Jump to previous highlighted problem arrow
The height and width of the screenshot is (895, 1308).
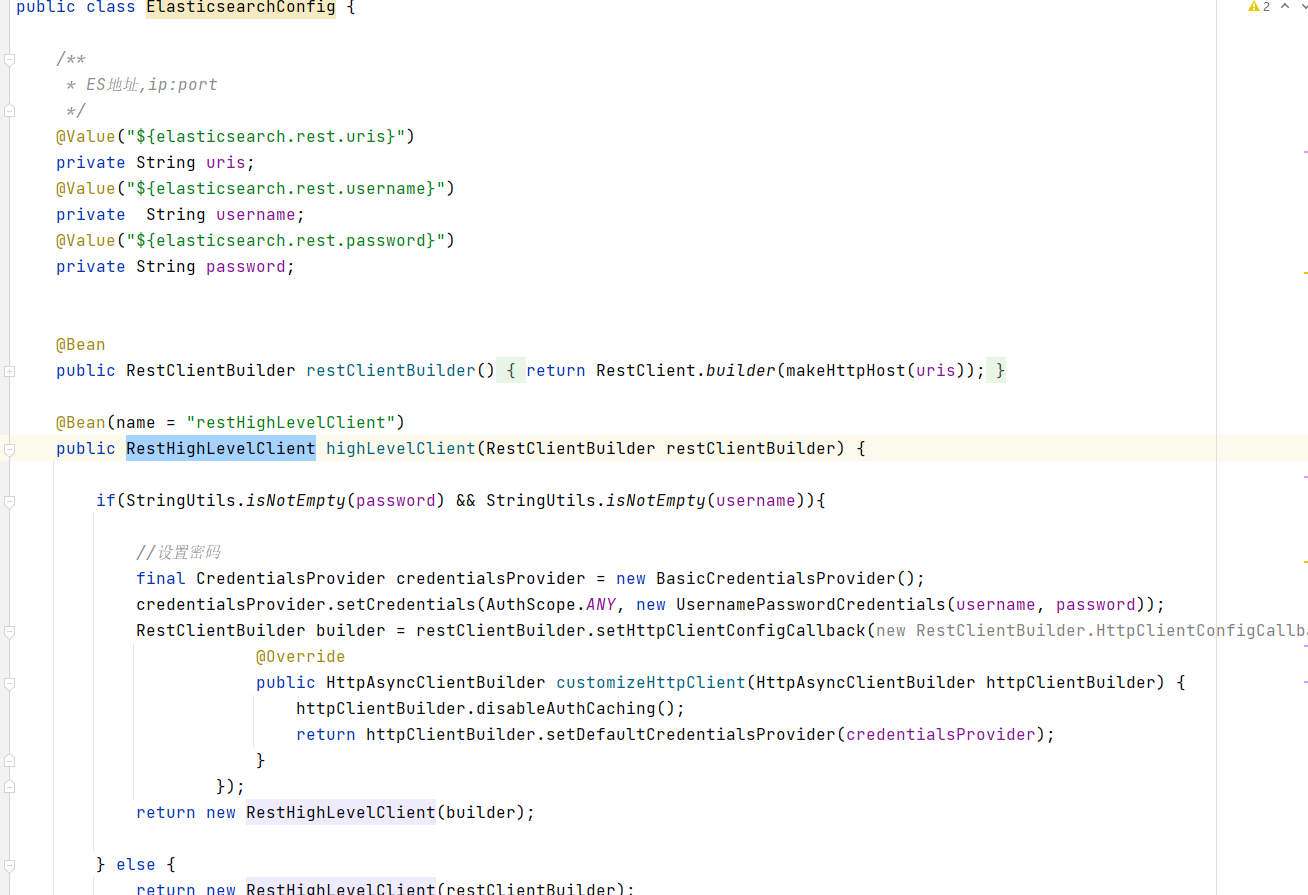[1285, 7]
